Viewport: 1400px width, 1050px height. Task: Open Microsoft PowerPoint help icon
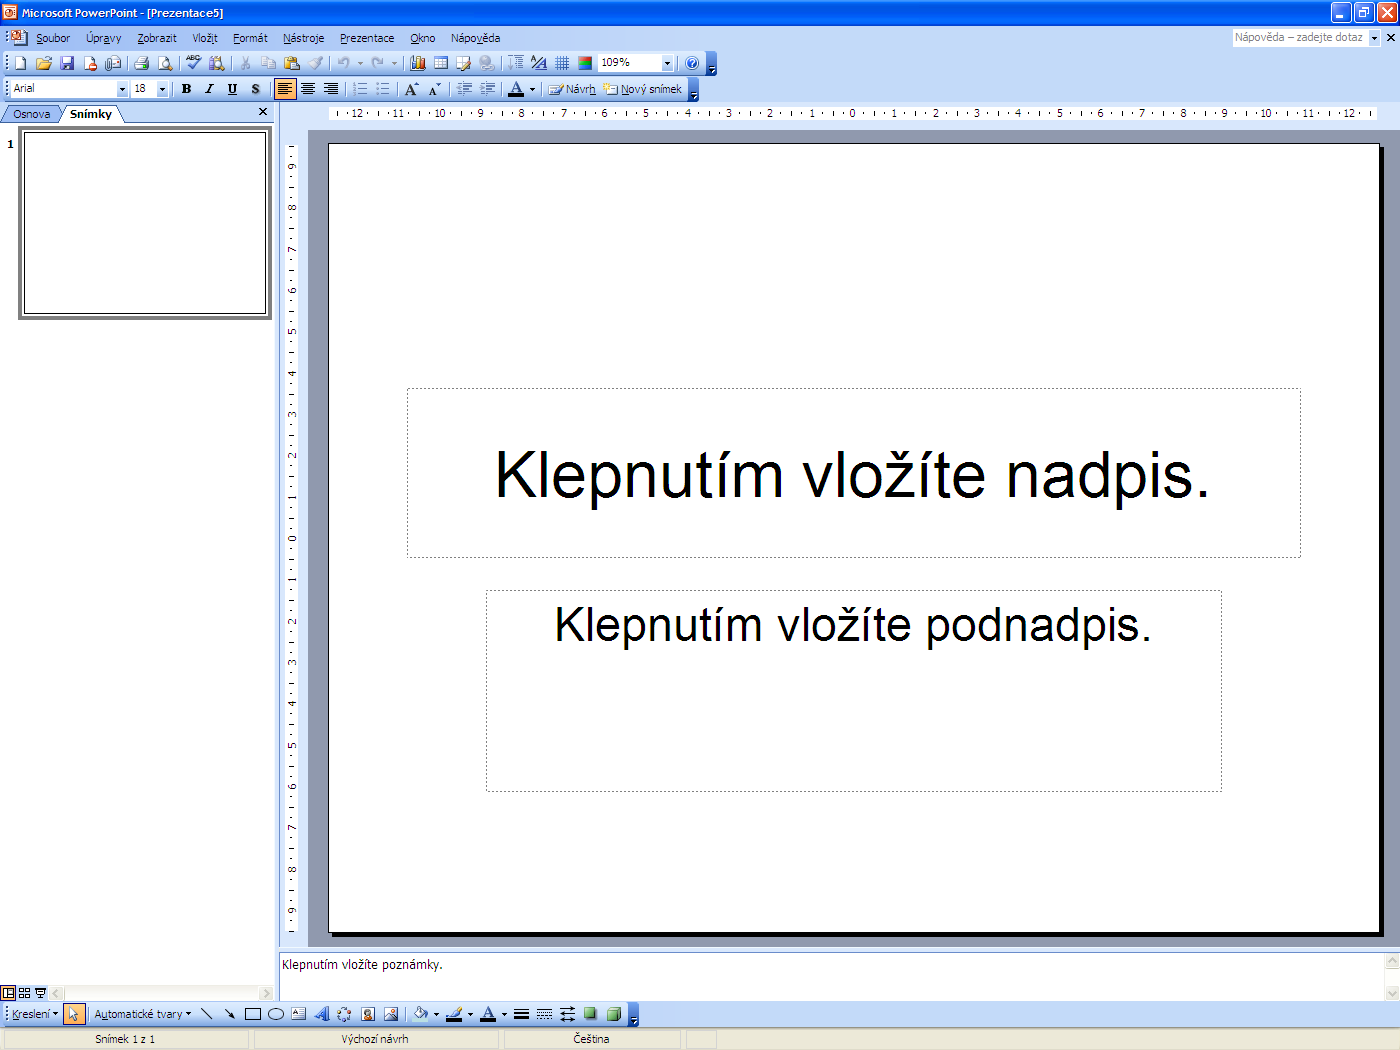692,63
